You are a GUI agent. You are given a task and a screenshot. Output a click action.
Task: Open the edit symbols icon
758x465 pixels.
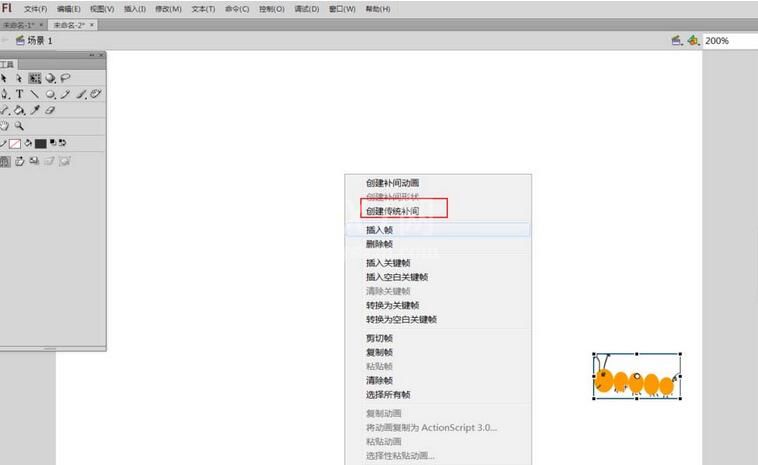[x=693, y=41]
